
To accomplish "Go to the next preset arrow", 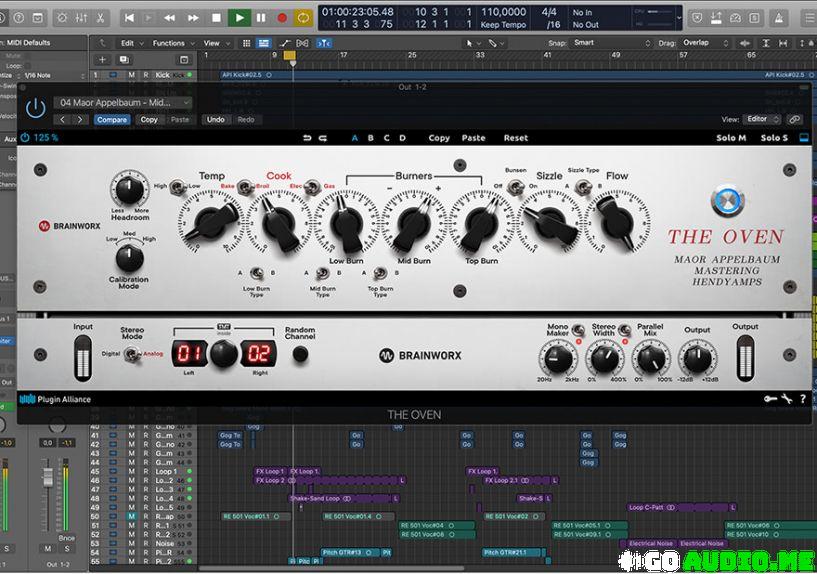I will 80,120.
